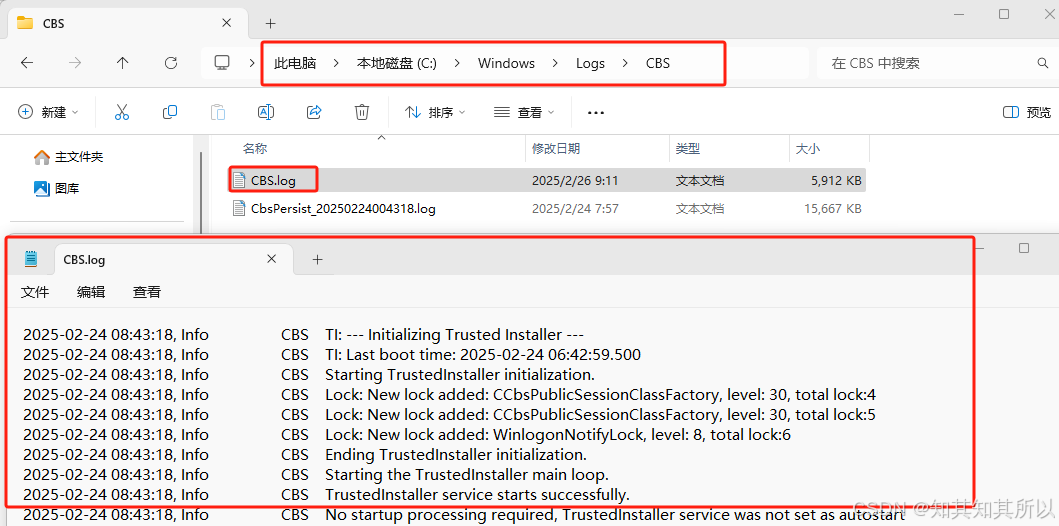Select the CBS.log Notepad tab
Screen dimensions: 1059x526
[x=174, y=259]
